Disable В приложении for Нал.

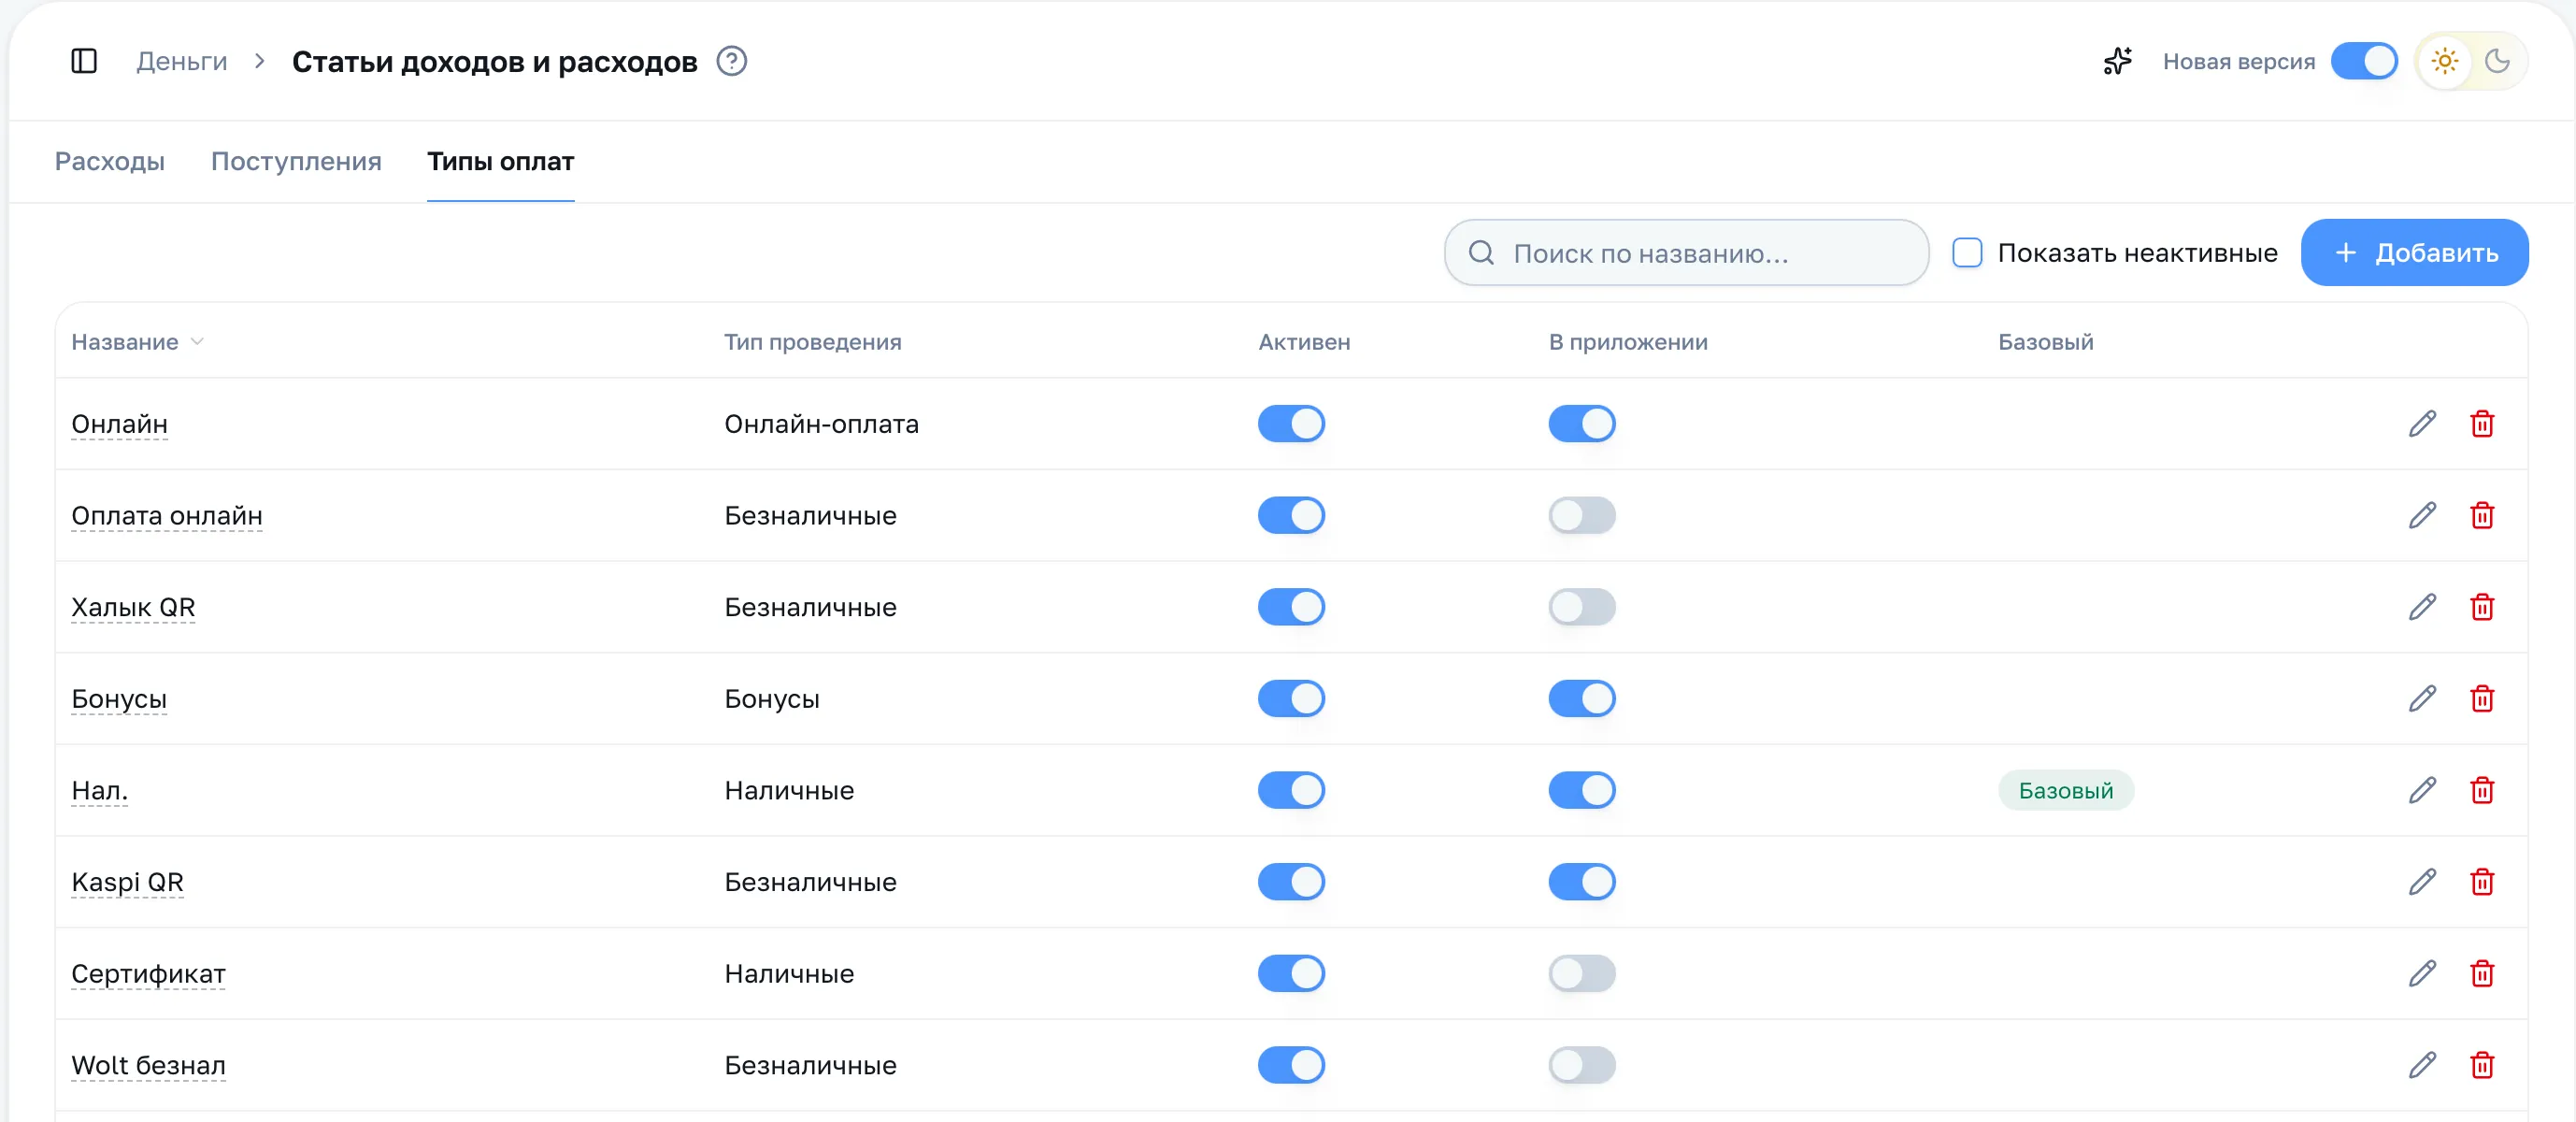pos(1582,791)
